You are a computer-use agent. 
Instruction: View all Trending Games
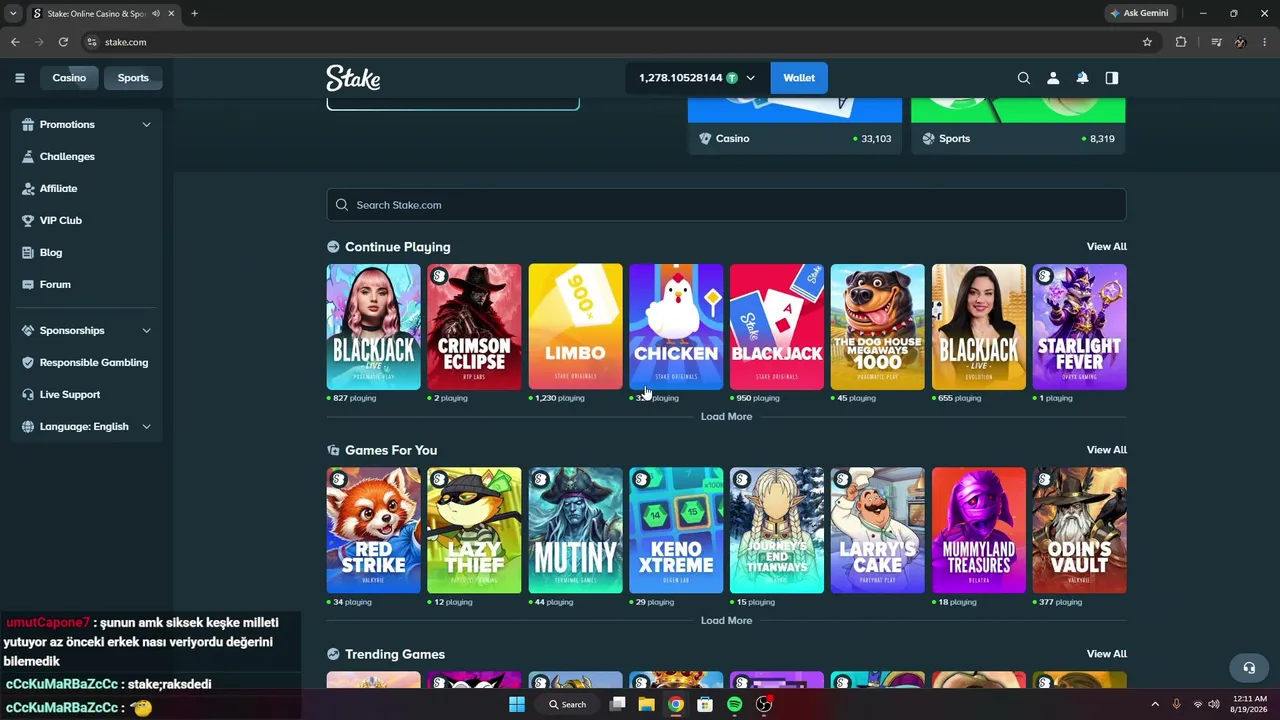pos(1106,654)
